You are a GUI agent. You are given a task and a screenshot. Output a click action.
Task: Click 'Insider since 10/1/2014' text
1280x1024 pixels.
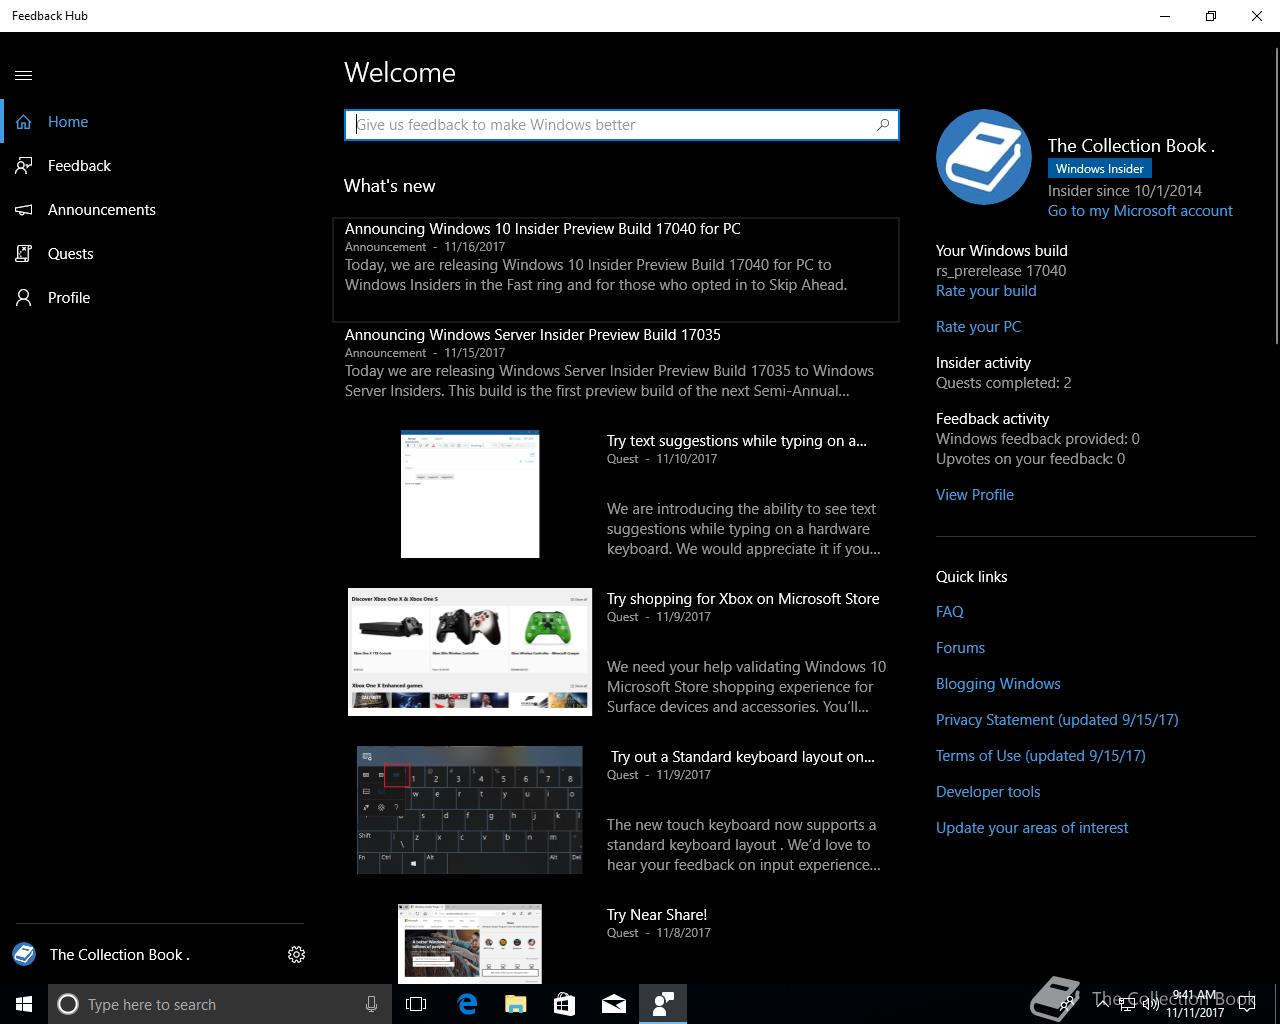pos(1125,191)
